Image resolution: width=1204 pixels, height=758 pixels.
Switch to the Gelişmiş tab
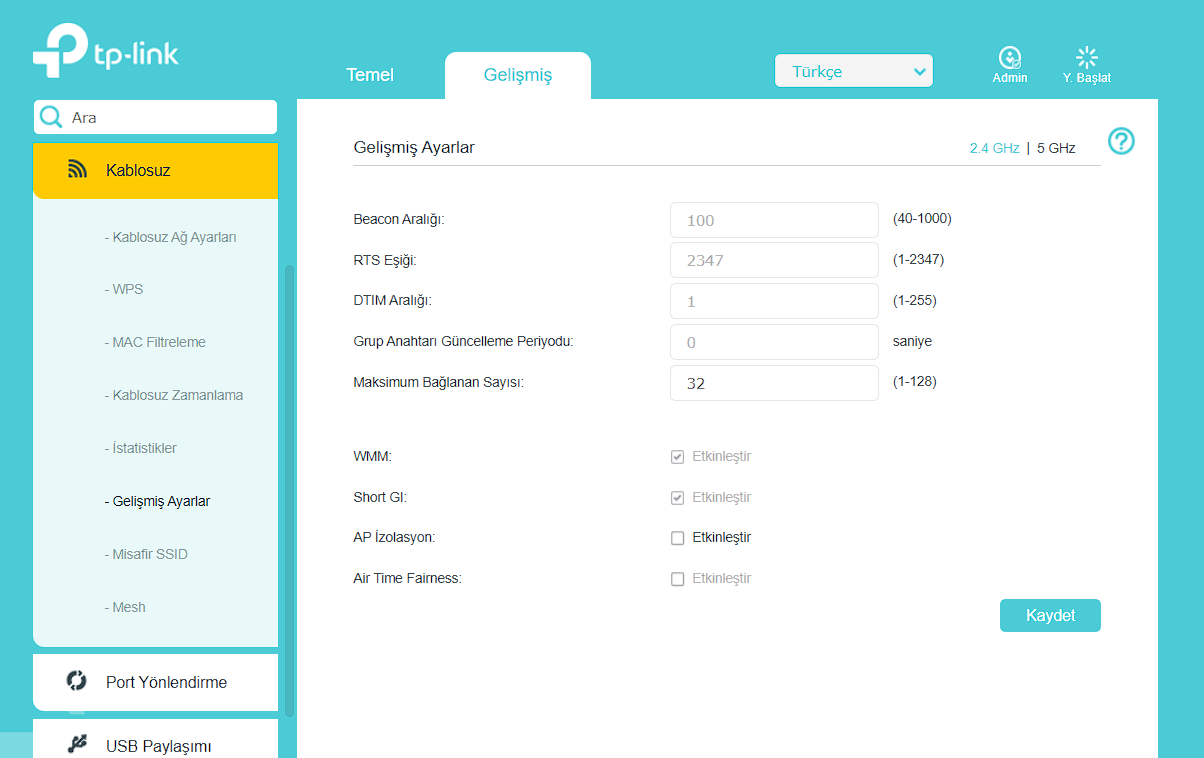pos(518,75)
